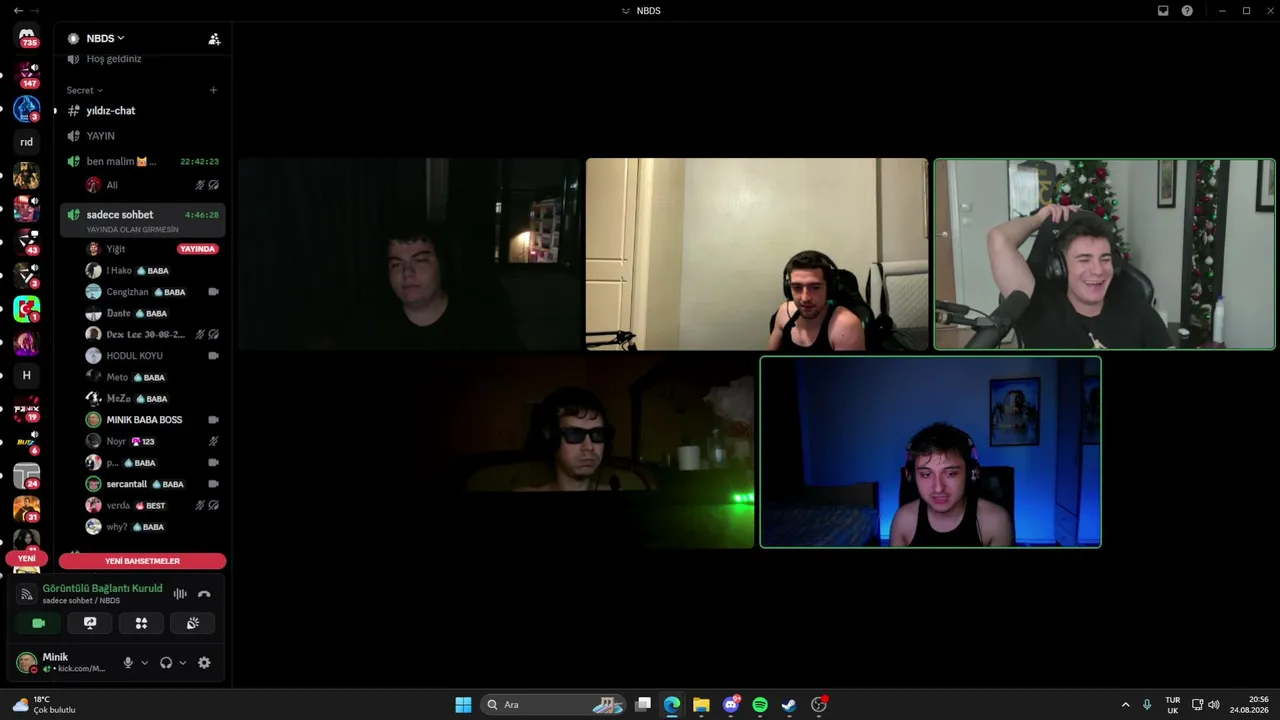Select user Yiğit in voice channel
This screenshot has width=1280, height=720.
pyautogui.click(x=116, y=249)
